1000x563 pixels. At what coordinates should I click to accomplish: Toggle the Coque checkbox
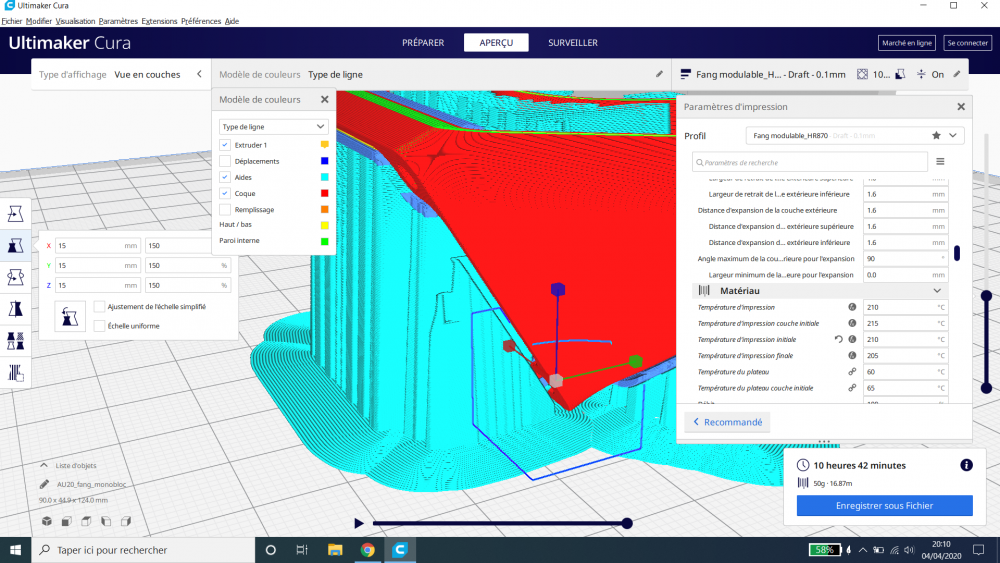pyautogui.click(x=225, y=193)
